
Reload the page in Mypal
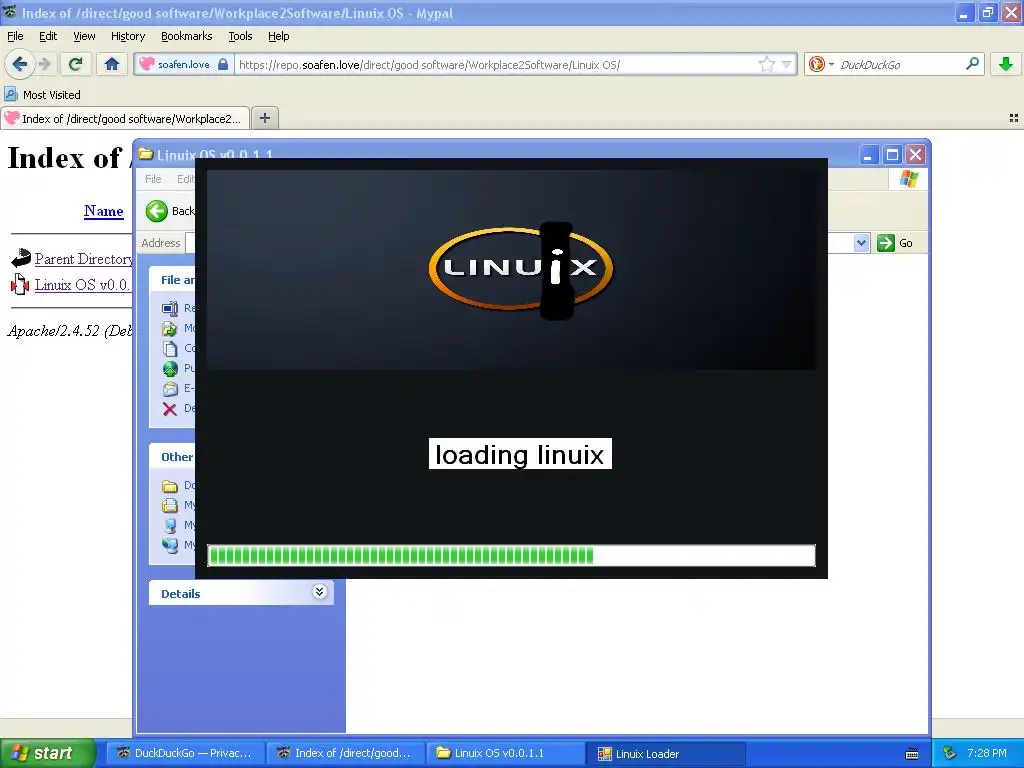[x=75, y=64]
